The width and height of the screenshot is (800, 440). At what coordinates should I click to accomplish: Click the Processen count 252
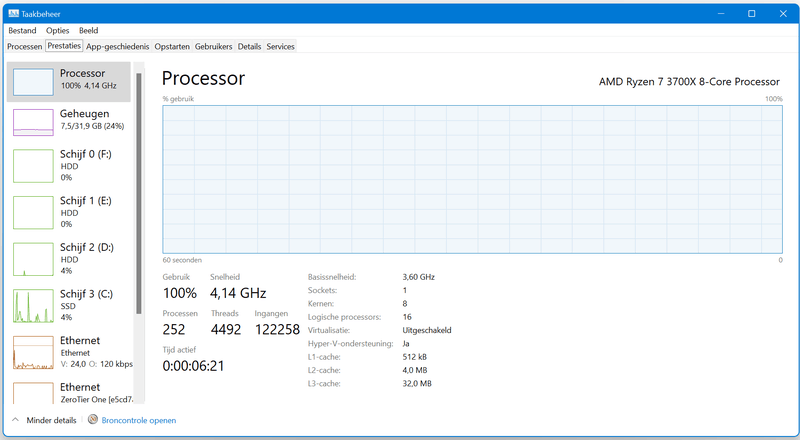174,329
